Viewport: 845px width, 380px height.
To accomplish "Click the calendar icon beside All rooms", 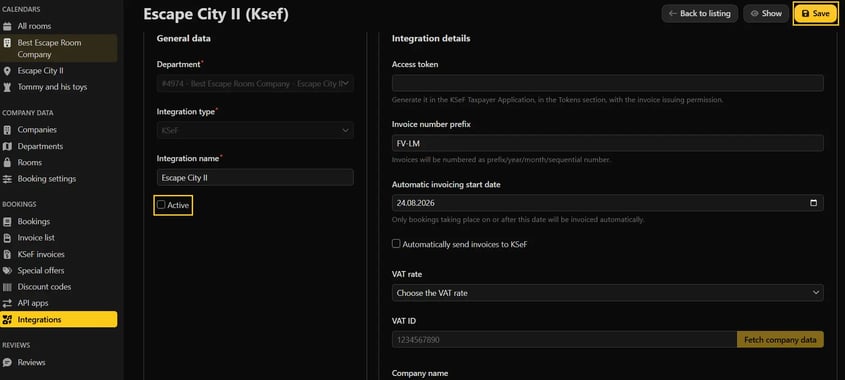I will [x=7, y=26].
